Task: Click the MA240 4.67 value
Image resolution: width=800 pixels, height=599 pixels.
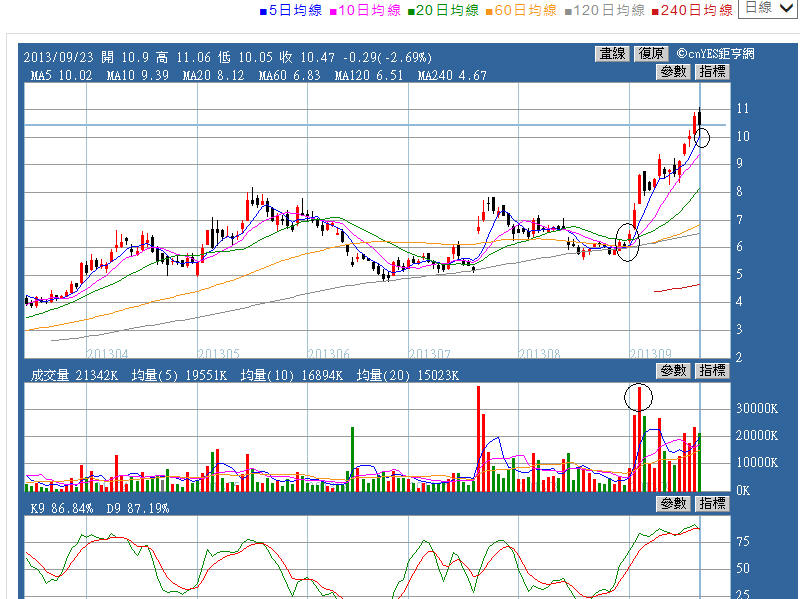Action: click(x=452, y=76)
